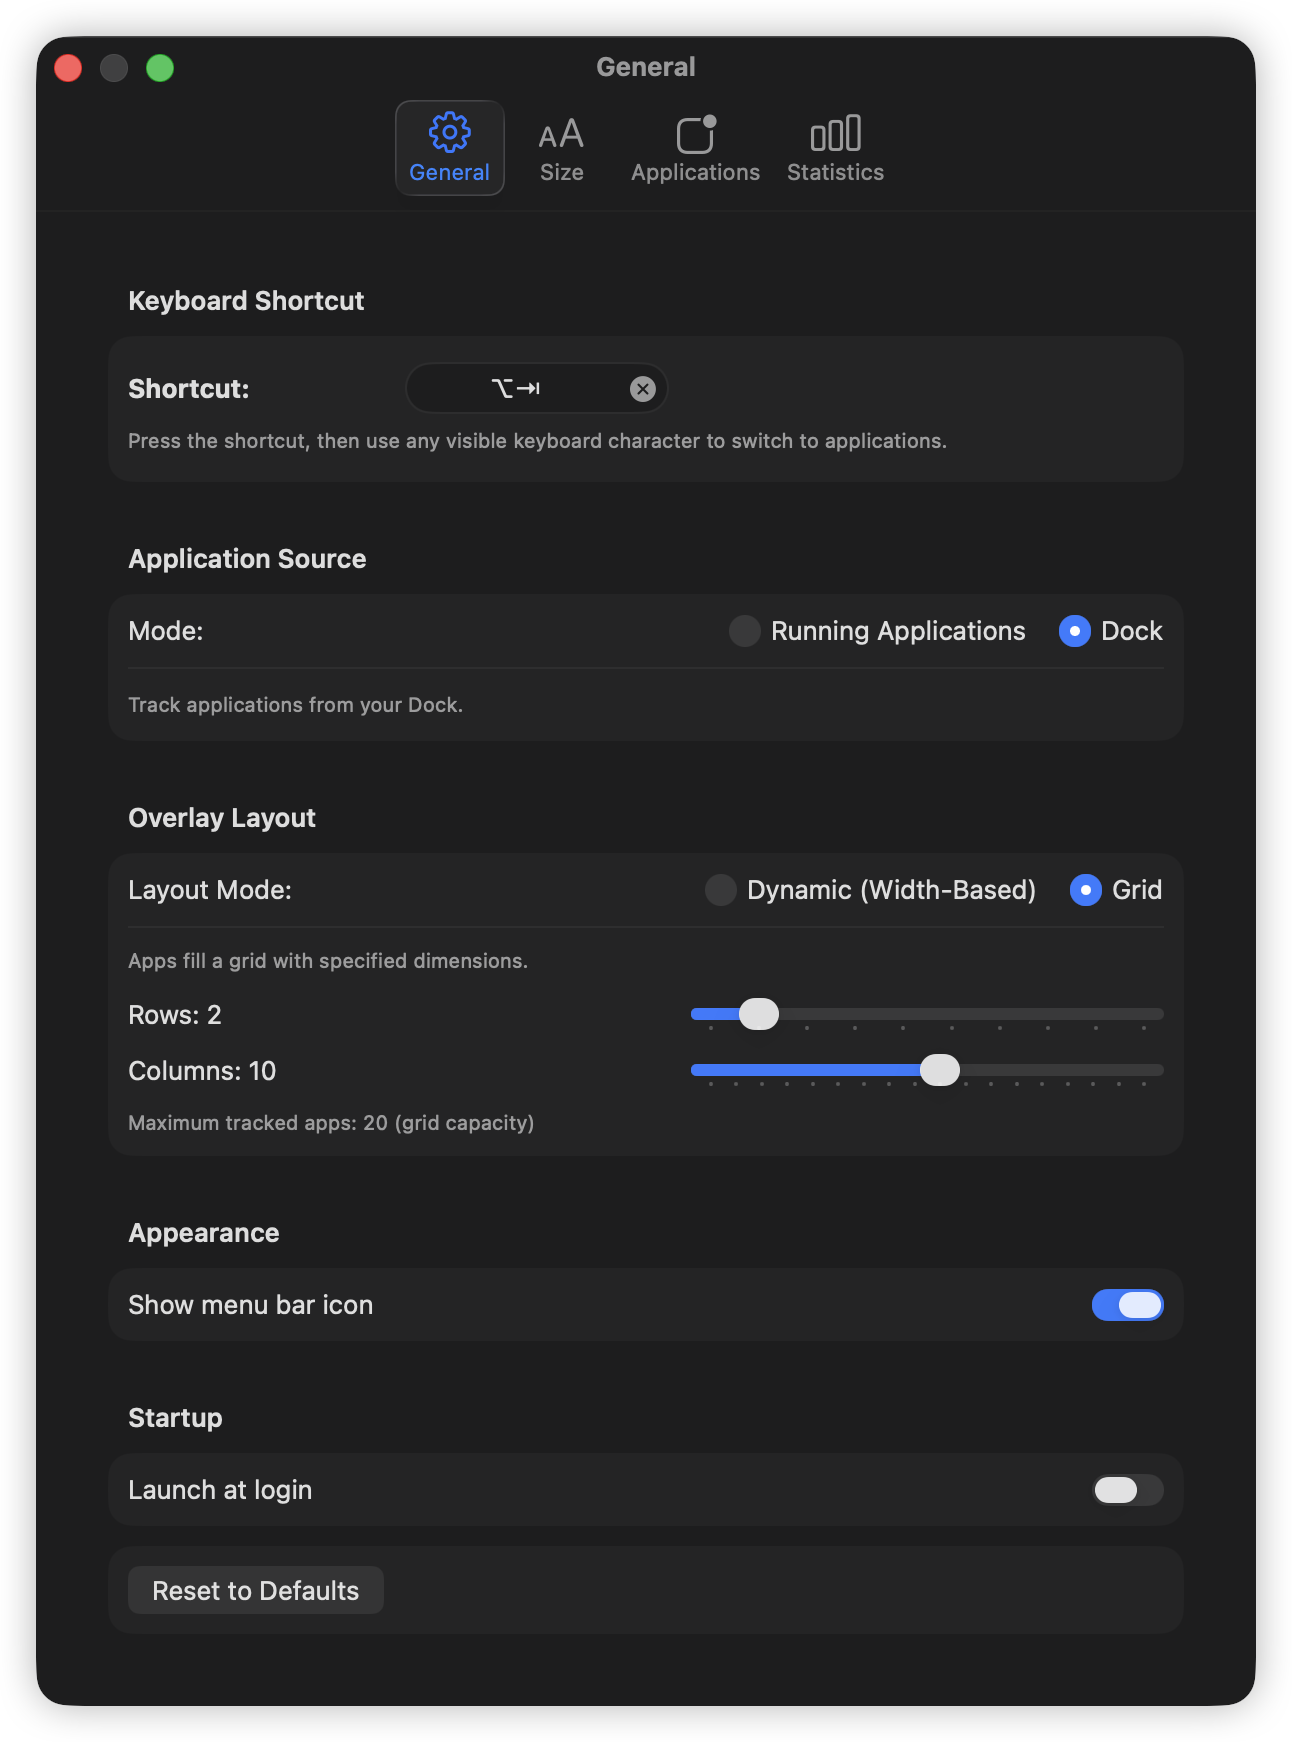Open the General tab gear icon
This screenshot has width=1292, height=1742.
[450, 148]
